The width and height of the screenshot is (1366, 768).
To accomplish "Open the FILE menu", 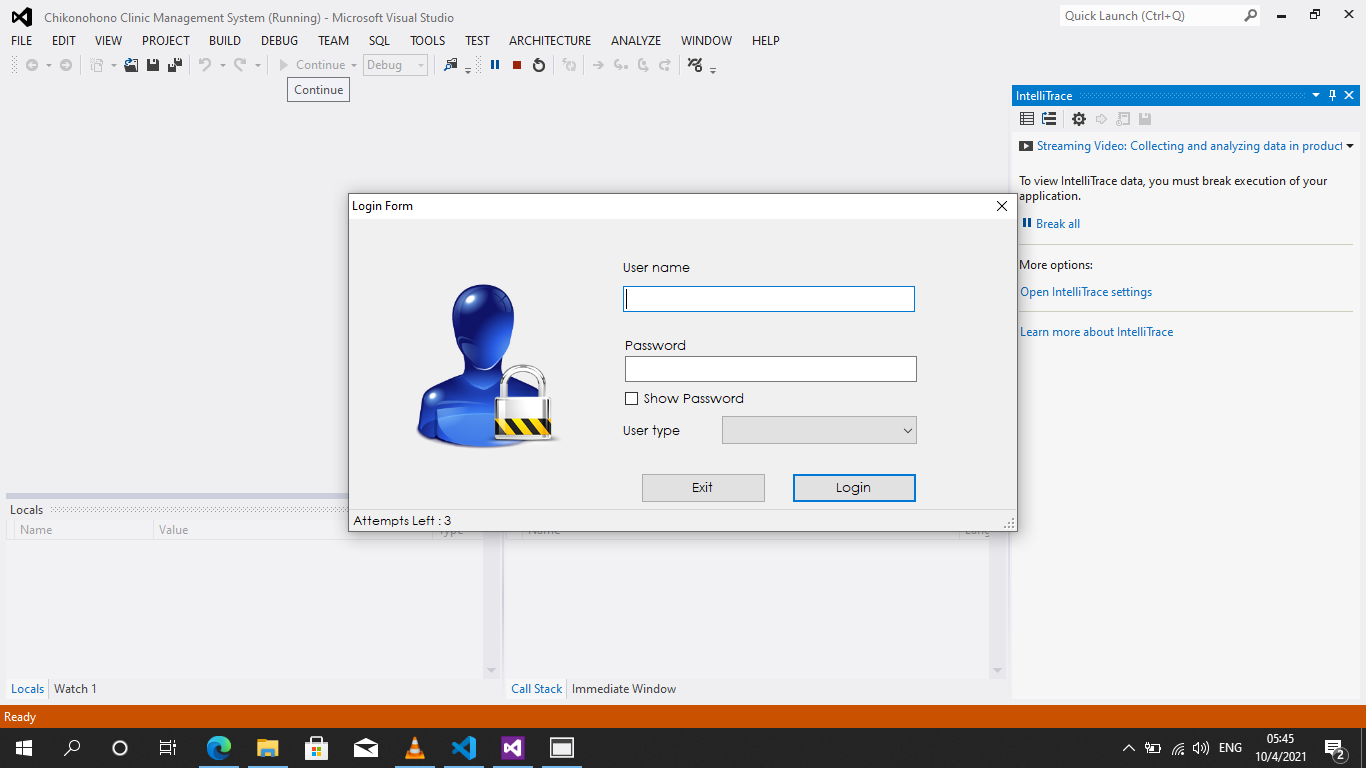I will pyautogui.click(x=22, y=41).
